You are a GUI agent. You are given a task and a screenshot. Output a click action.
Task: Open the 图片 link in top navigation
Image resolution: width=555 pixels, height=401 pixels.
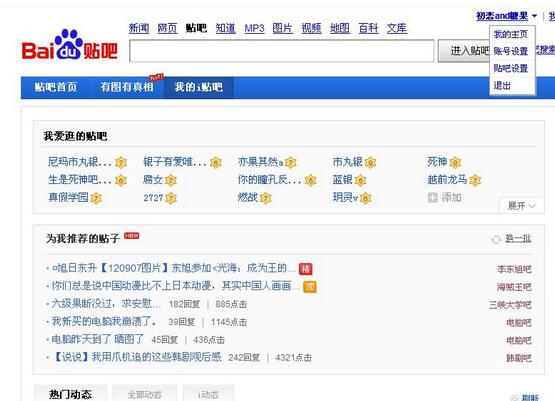282,28
